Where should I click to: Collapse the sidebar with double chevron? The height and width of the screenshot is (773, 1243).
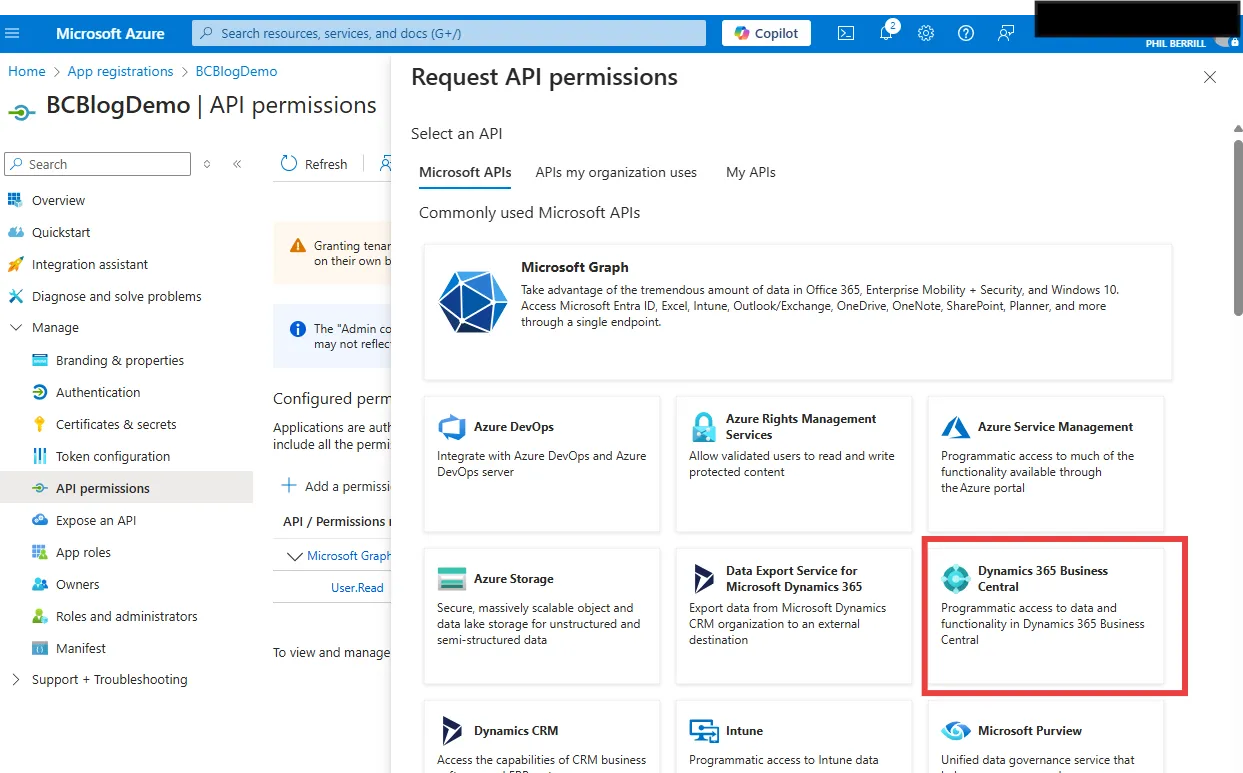(237, 164)
